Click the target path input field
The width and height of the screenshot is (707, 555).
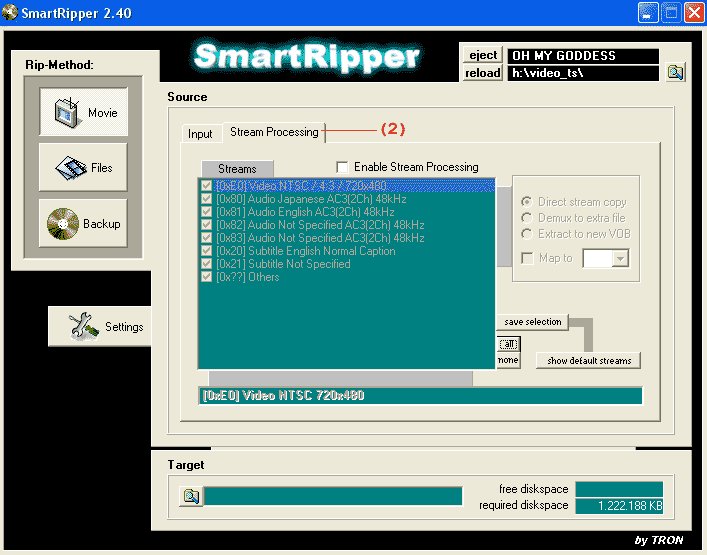pos(333,496)
